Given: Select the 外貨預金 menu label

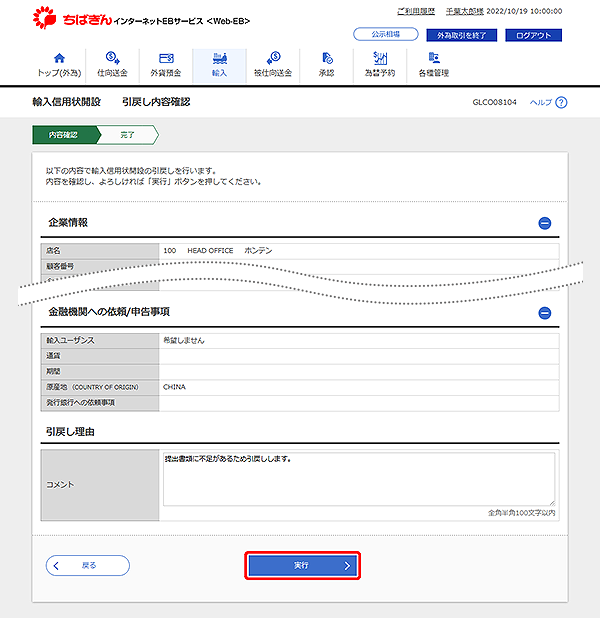Looking at the screenshot, I should pyautogui.click(x=166, y=73).
